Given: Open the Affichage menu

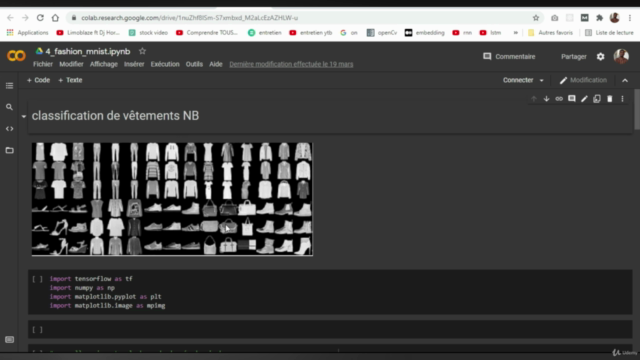Looking at the screenshot, I should tap(104, 64).
